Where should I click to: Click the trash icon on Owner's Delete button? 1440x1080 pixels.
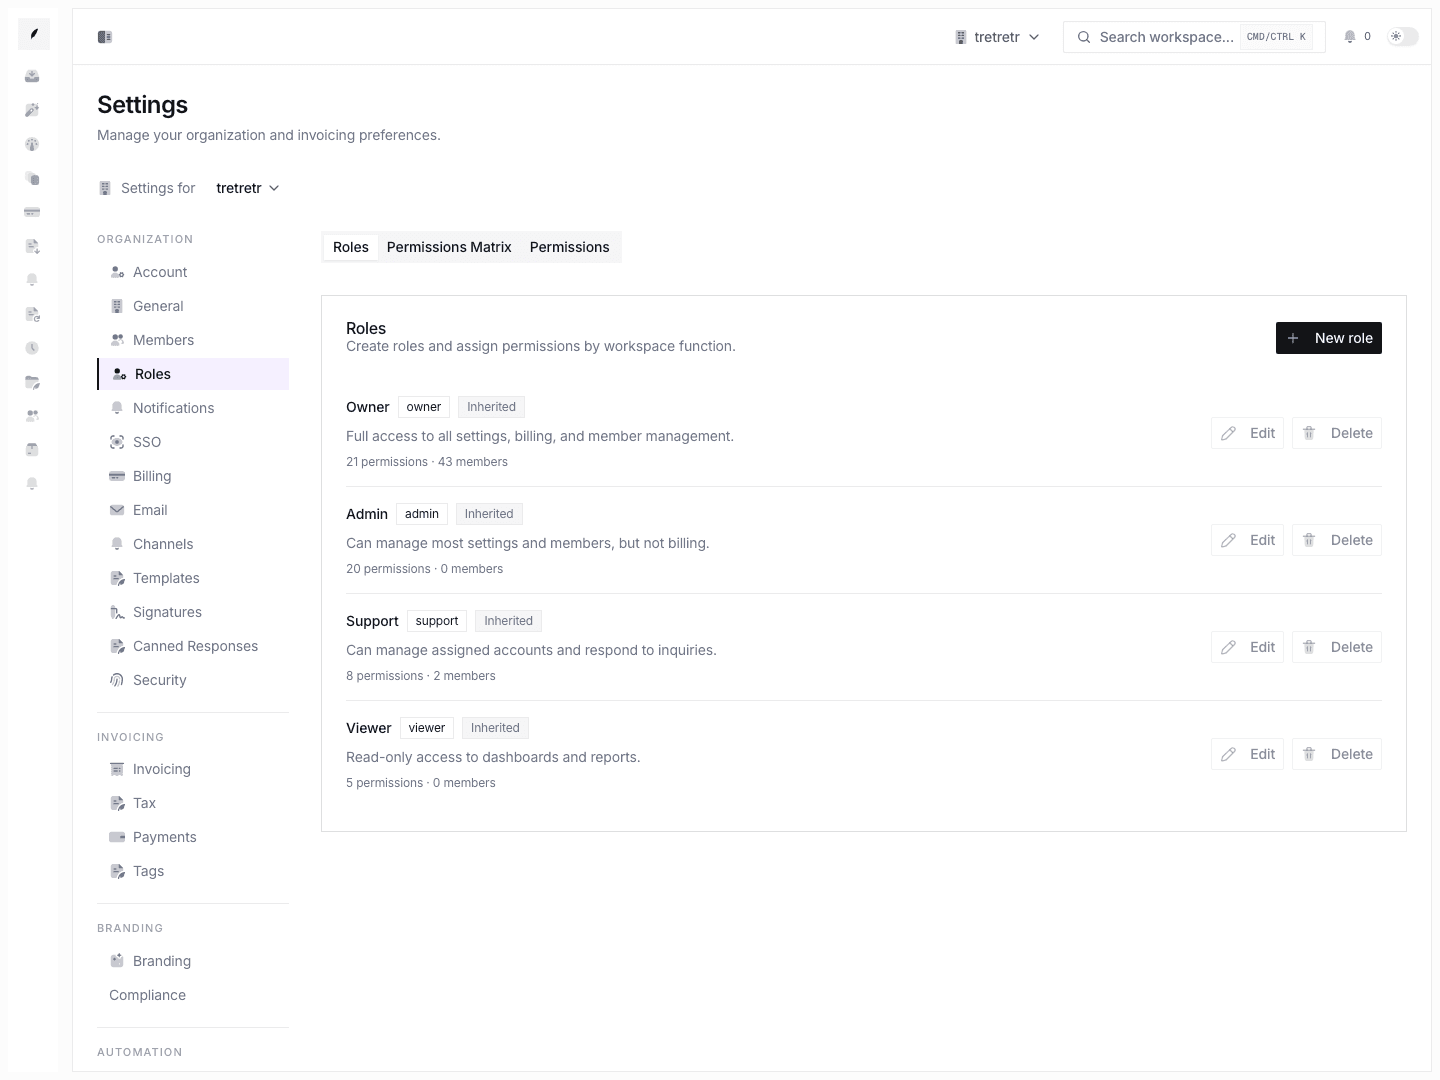click(1309, 433)
